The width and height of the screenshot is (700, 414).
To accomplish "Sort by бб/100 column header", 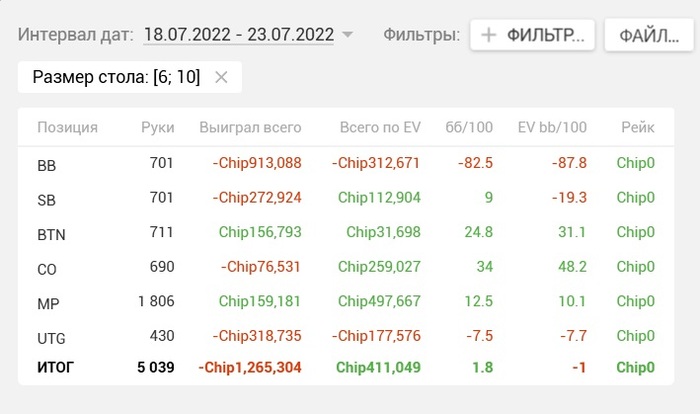I will click(469, 128).
